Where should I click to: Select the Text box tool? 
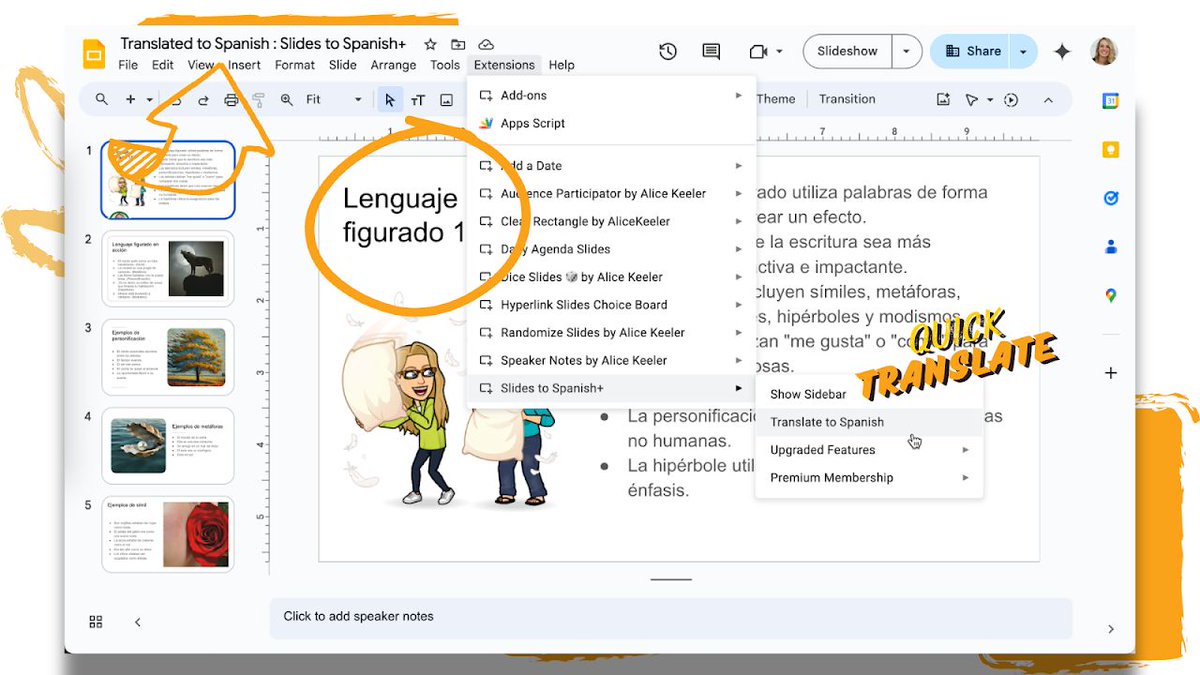click(x=418, y=99)
